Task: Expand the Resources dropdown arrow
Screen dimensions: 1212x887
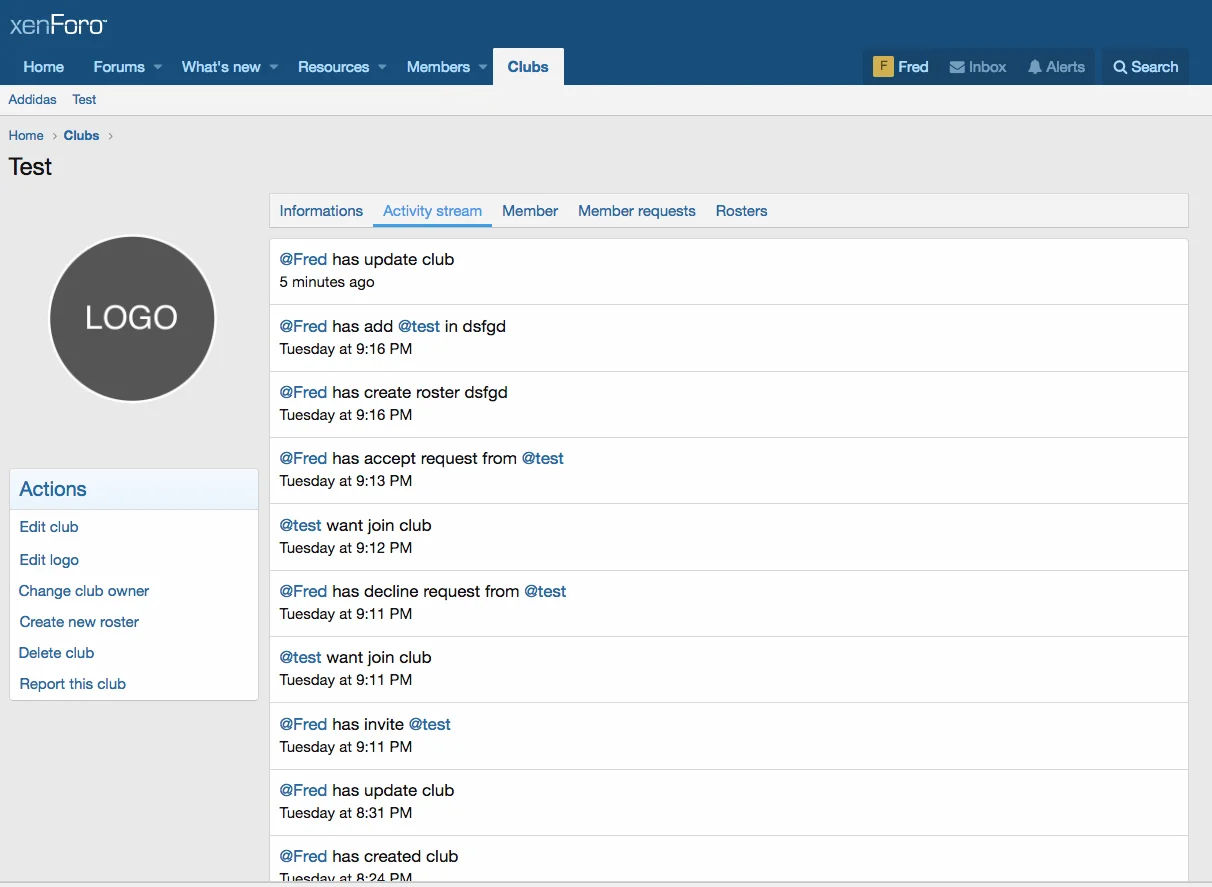Action: coord(382,68)
